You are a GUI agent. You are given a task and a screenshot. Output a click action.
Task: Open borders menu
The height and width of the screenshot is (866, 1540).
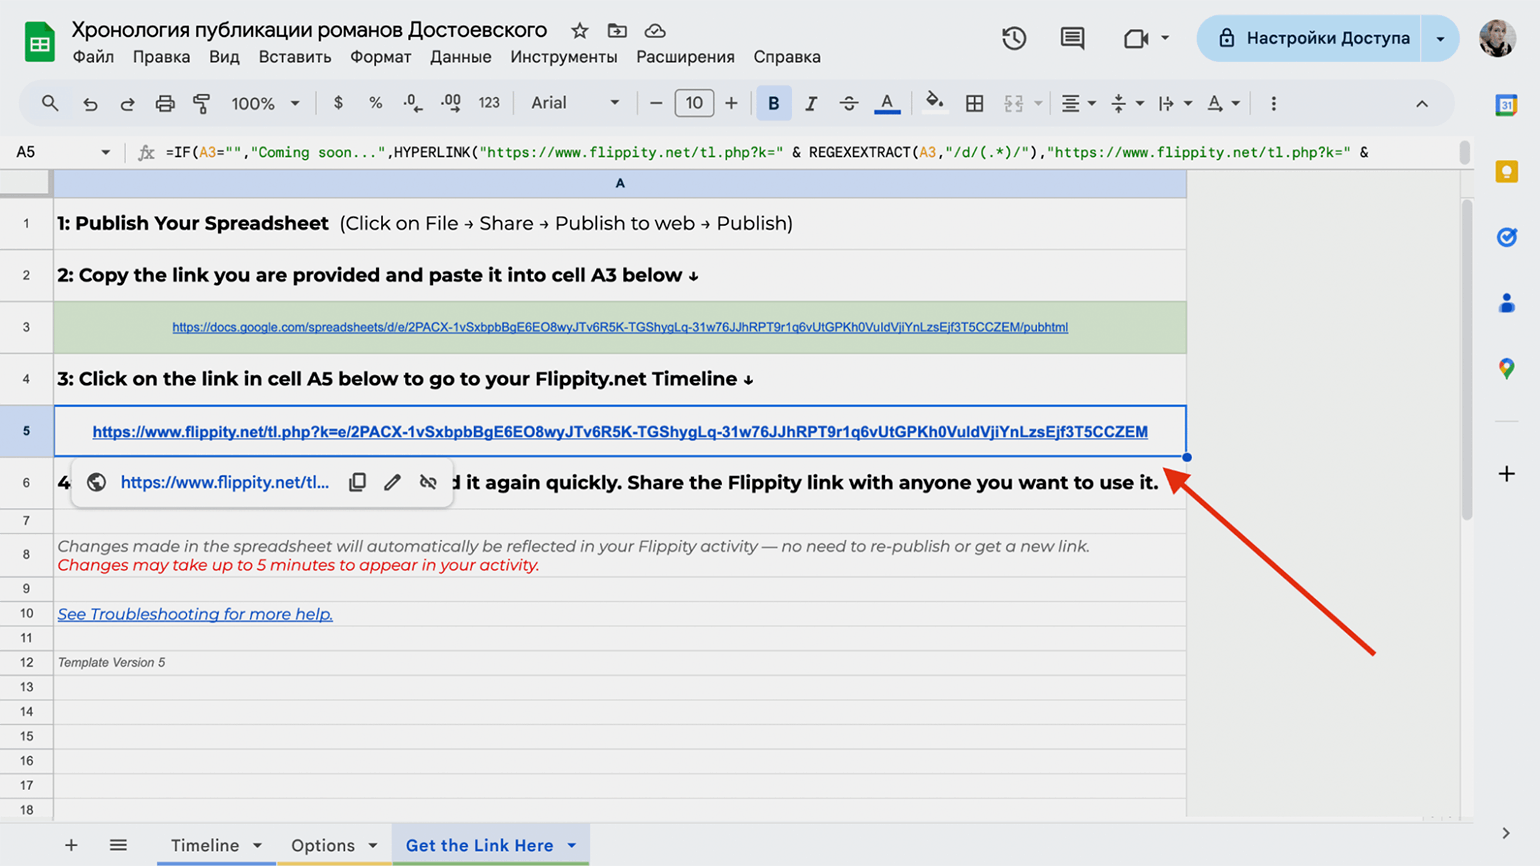(975, 103)
